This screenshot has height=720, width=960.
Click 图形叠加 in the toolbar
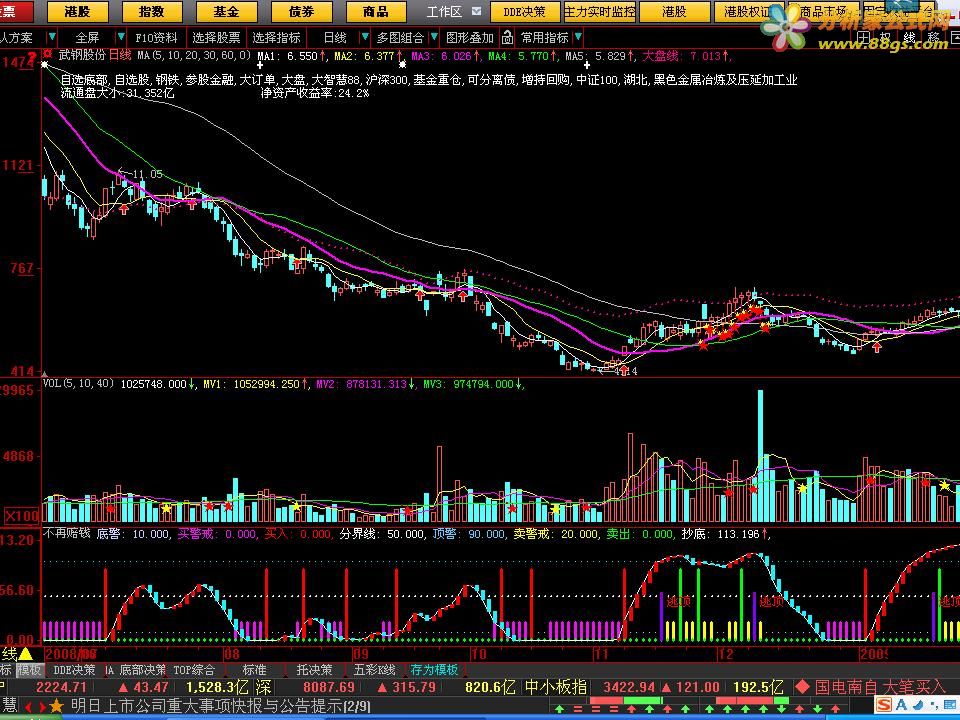coord(470,37)
